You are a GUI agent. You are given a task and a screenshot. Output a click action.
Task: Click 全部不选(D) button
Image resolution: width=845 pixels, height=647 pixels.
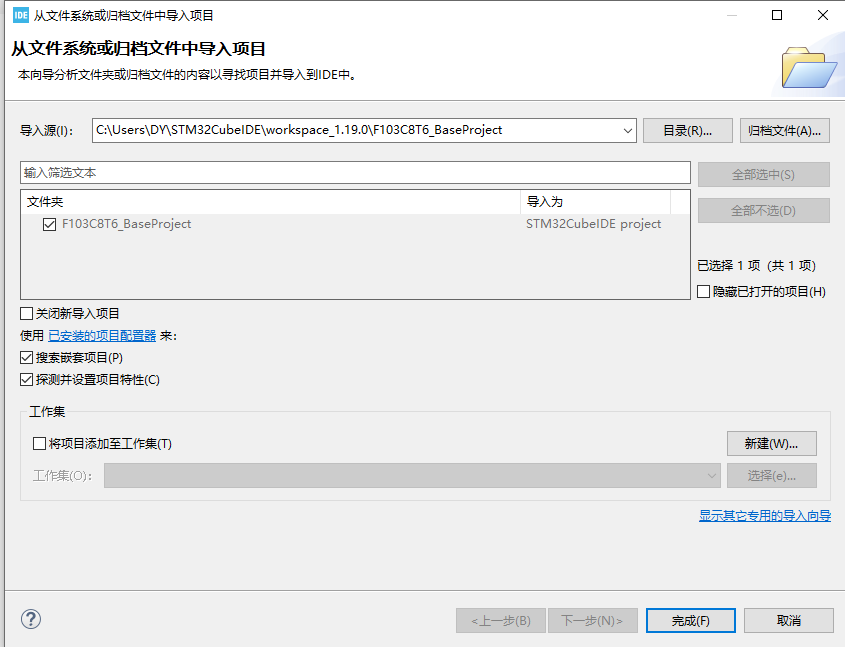(764, 211)
